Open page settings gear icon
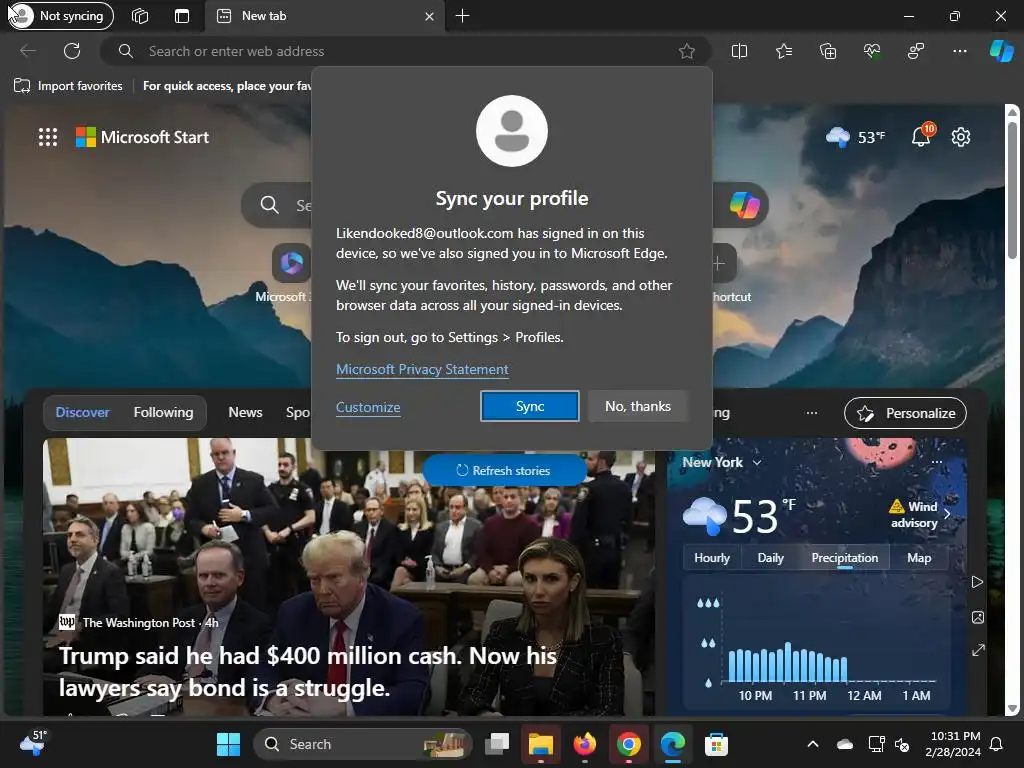The width and height of the screenshot is (1024, 768). tap(961, 137)
